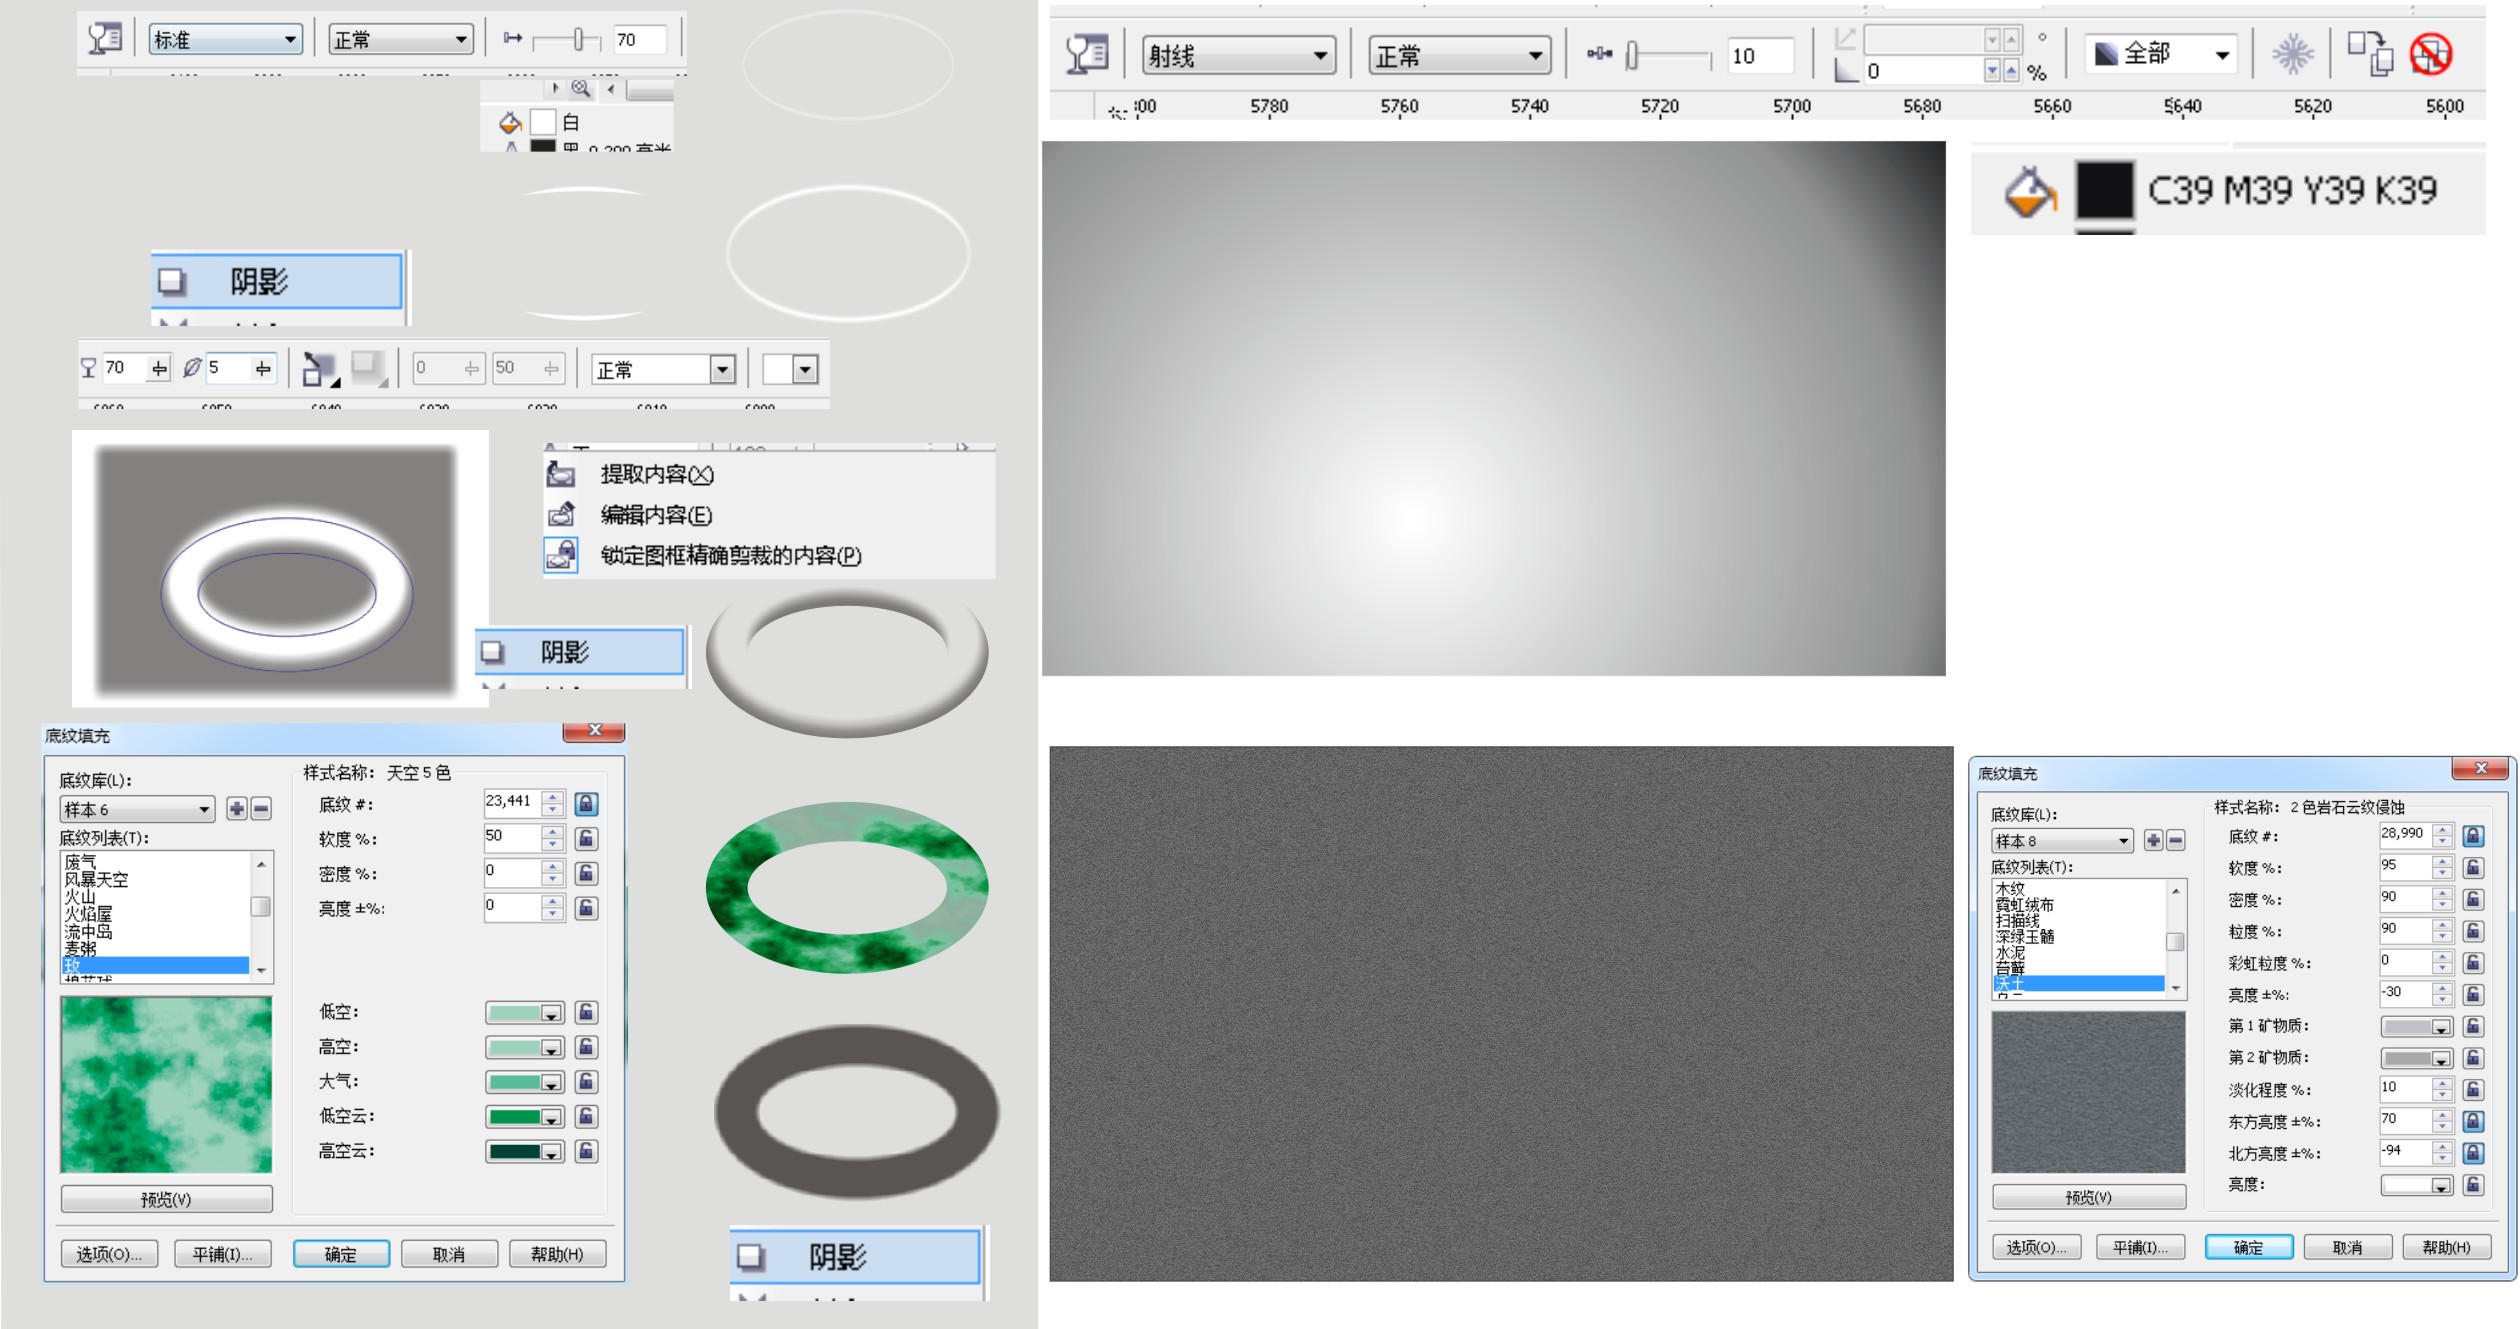Screen dimensions: 2520x1329
Task: Click the minus icon next to 样本 8
Action: click(2175, 841)
